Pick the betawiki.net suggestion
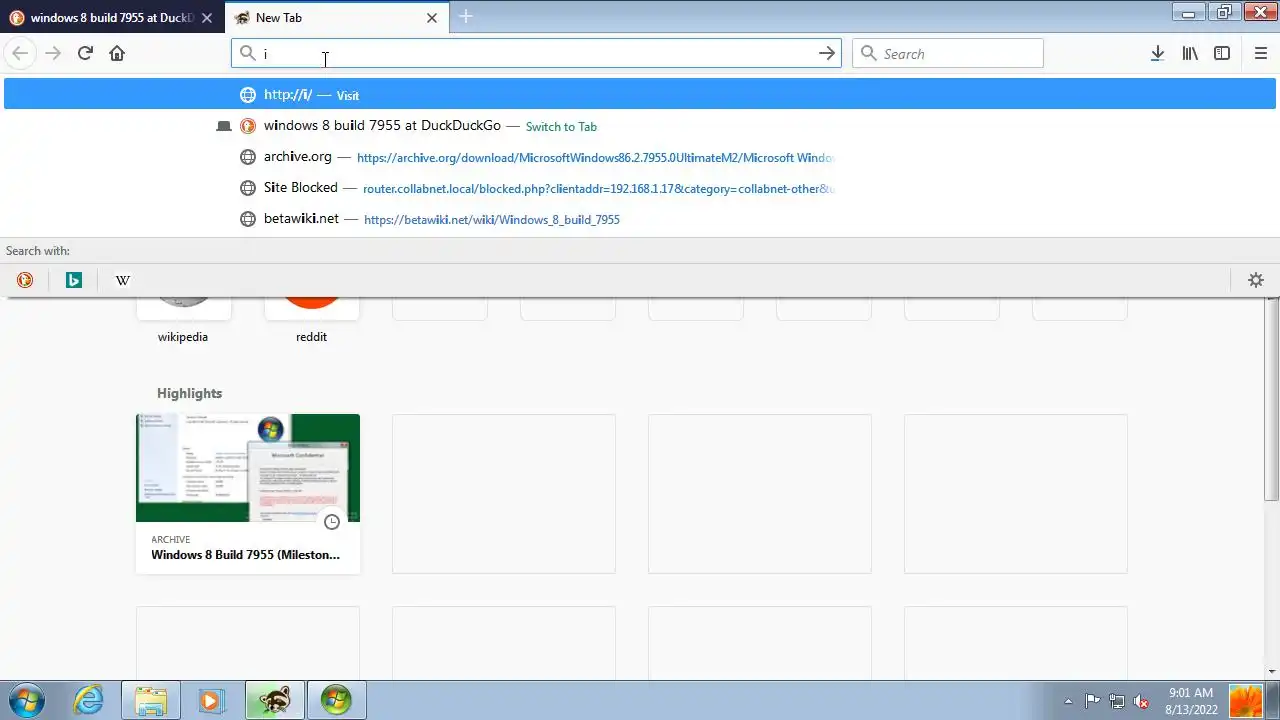Viewport: 1280px width, 720px height. (x=640, y=219)
